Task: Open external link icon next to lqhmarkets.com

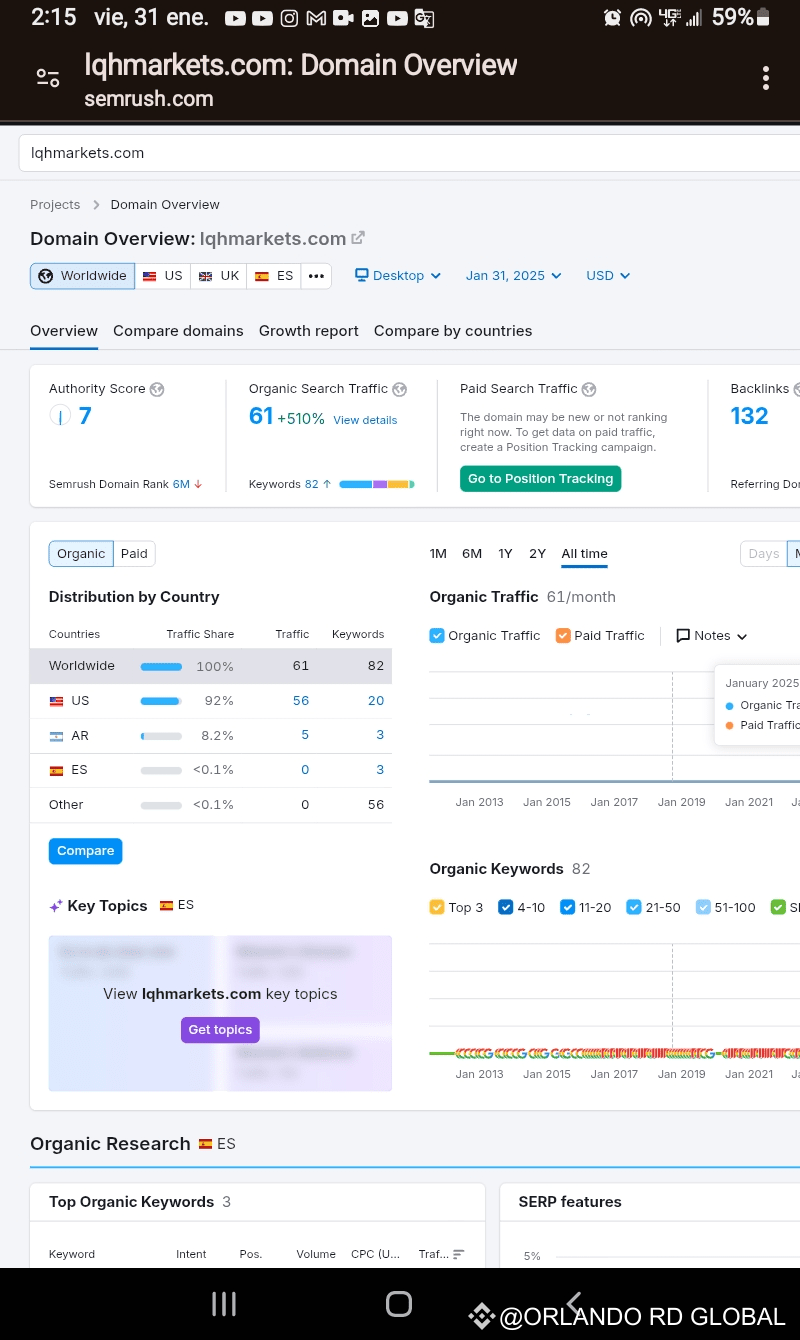Action: point(358,238)
